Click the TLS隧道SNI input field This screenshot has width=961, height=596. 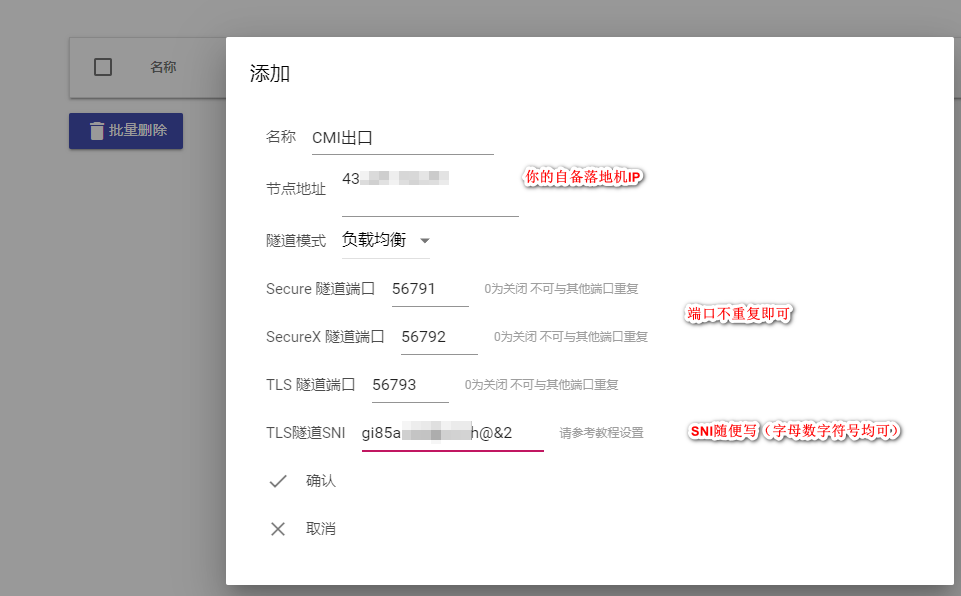(x=452, y=434)
